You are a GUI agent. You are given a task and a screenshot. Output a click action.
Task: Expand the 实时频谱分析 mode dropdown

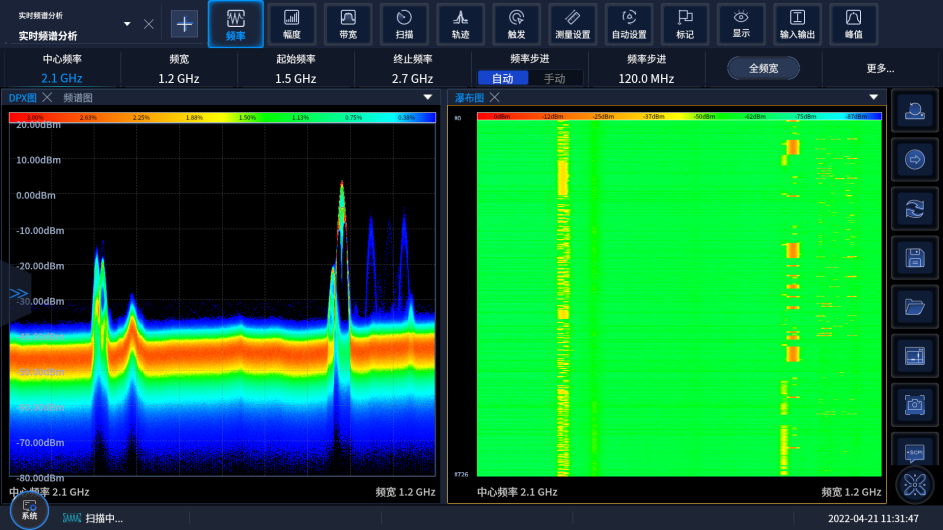tap(127, 24)
